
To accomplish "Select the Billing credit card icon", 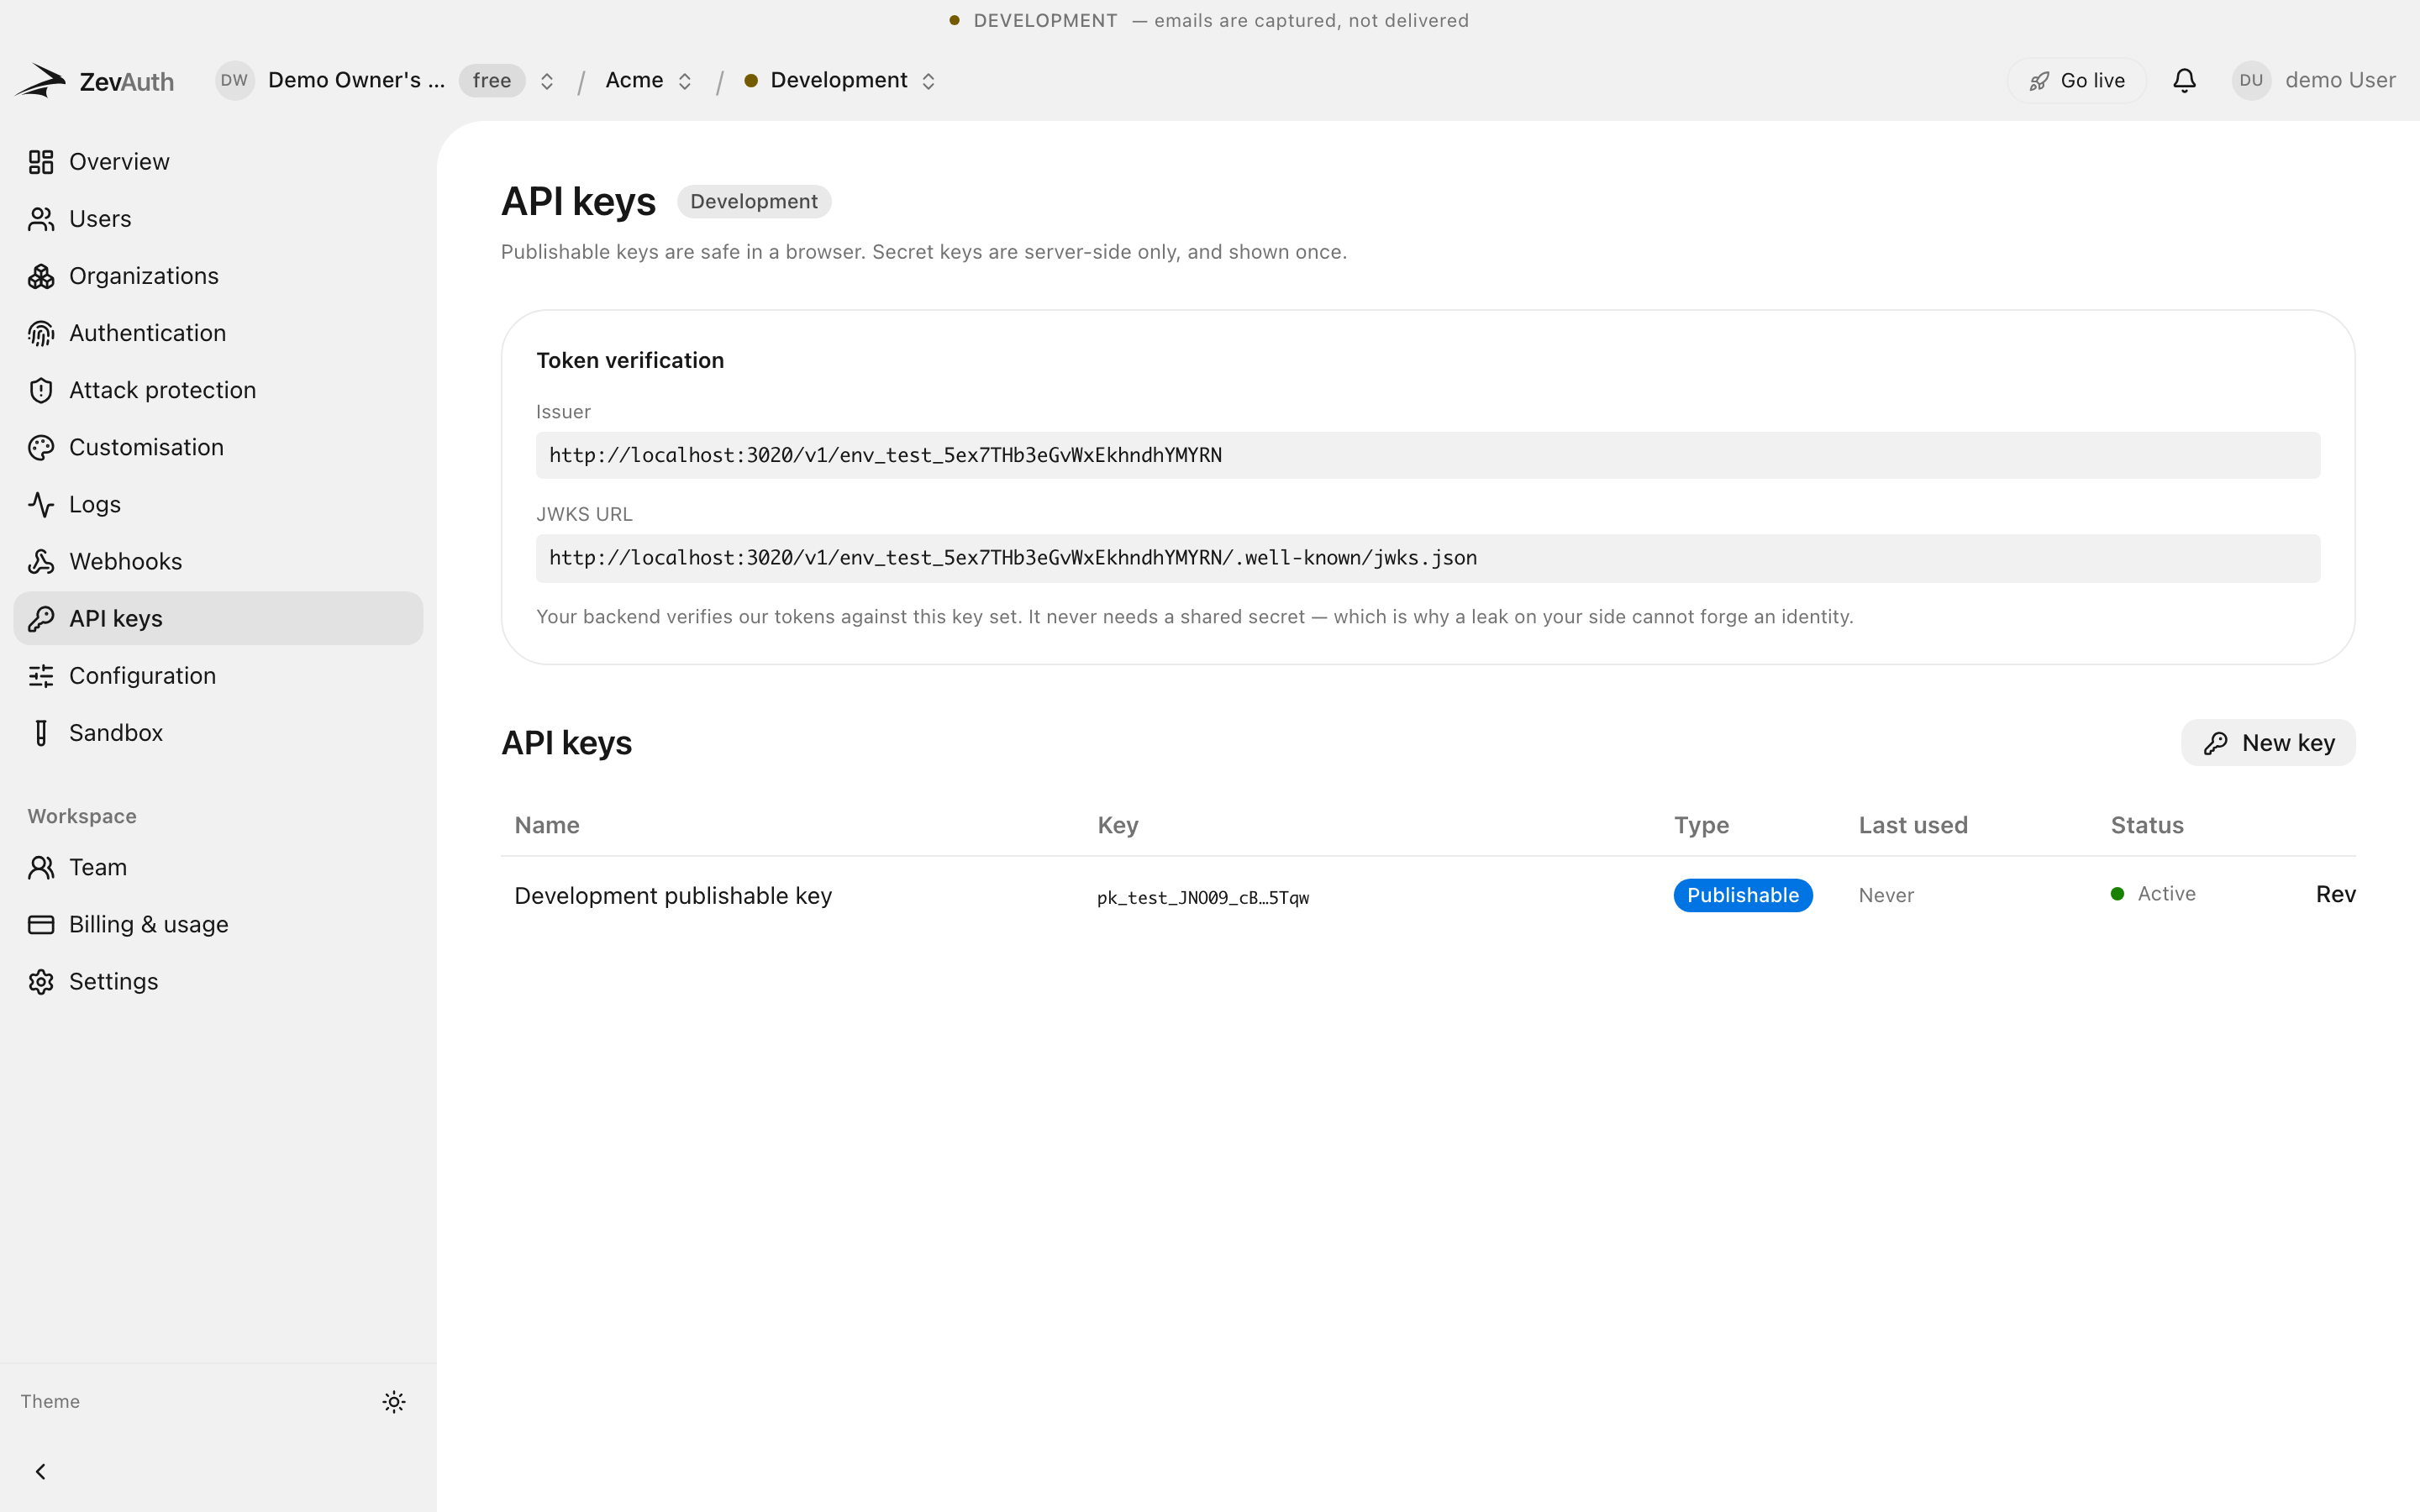I will (x=41, y=924).
